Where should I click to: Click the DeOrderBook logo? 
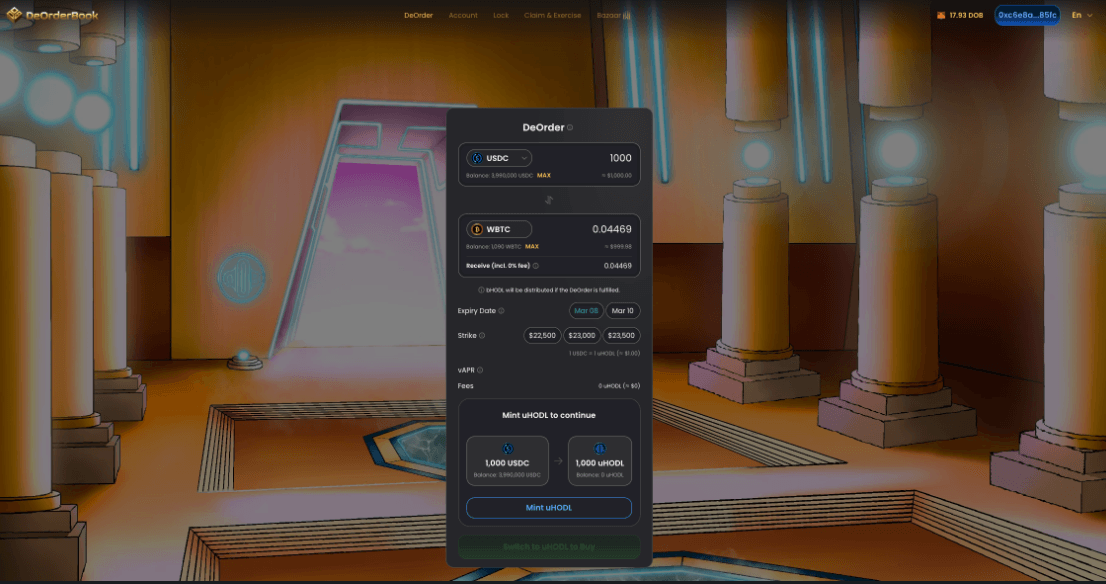[x=52, y=15]
